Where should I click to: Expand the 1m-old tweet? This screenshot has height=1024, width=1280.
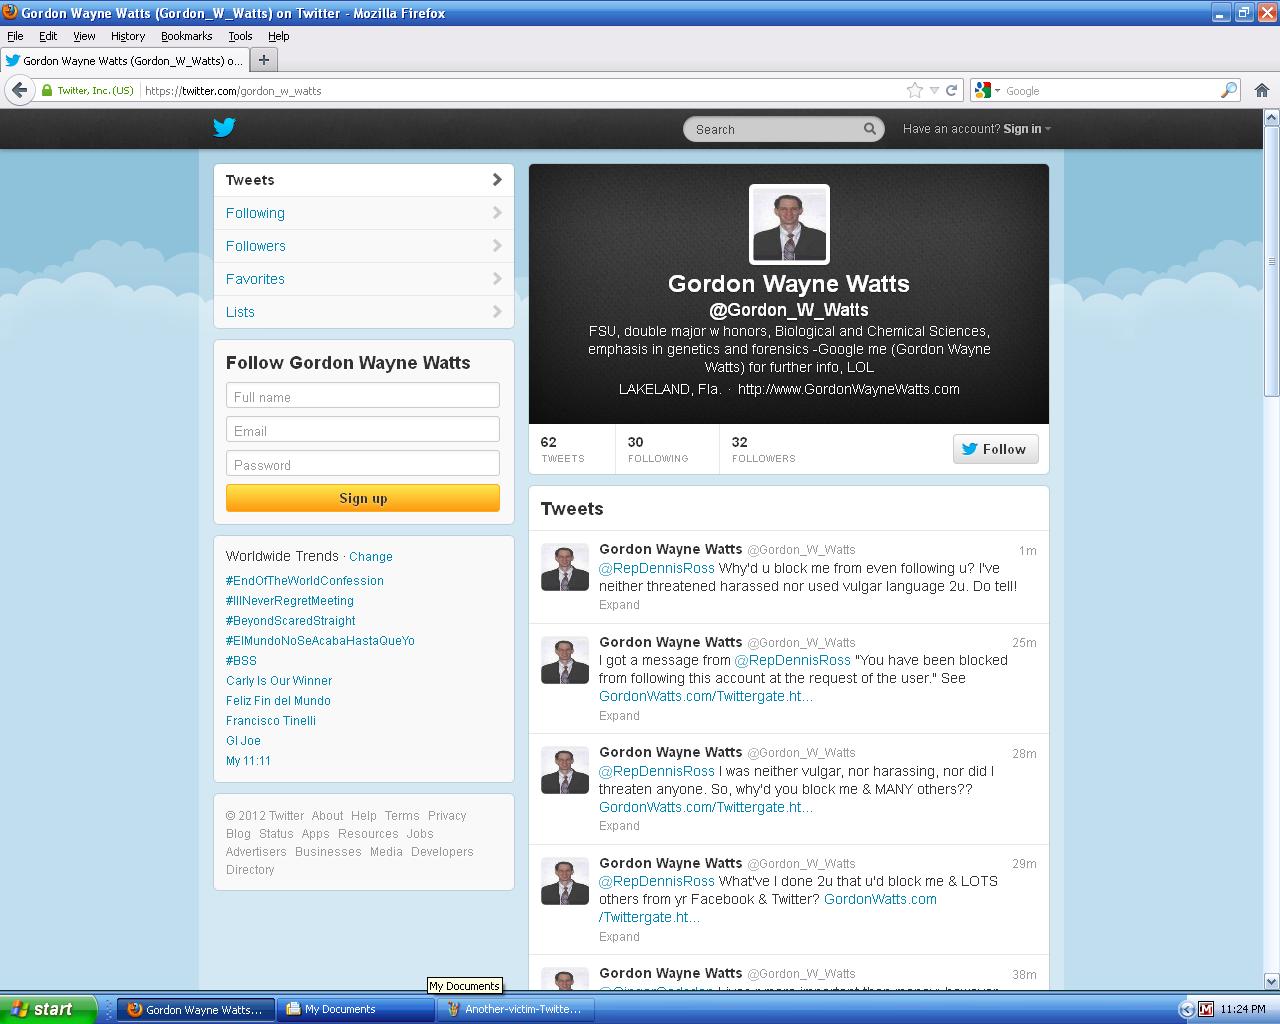619,605
